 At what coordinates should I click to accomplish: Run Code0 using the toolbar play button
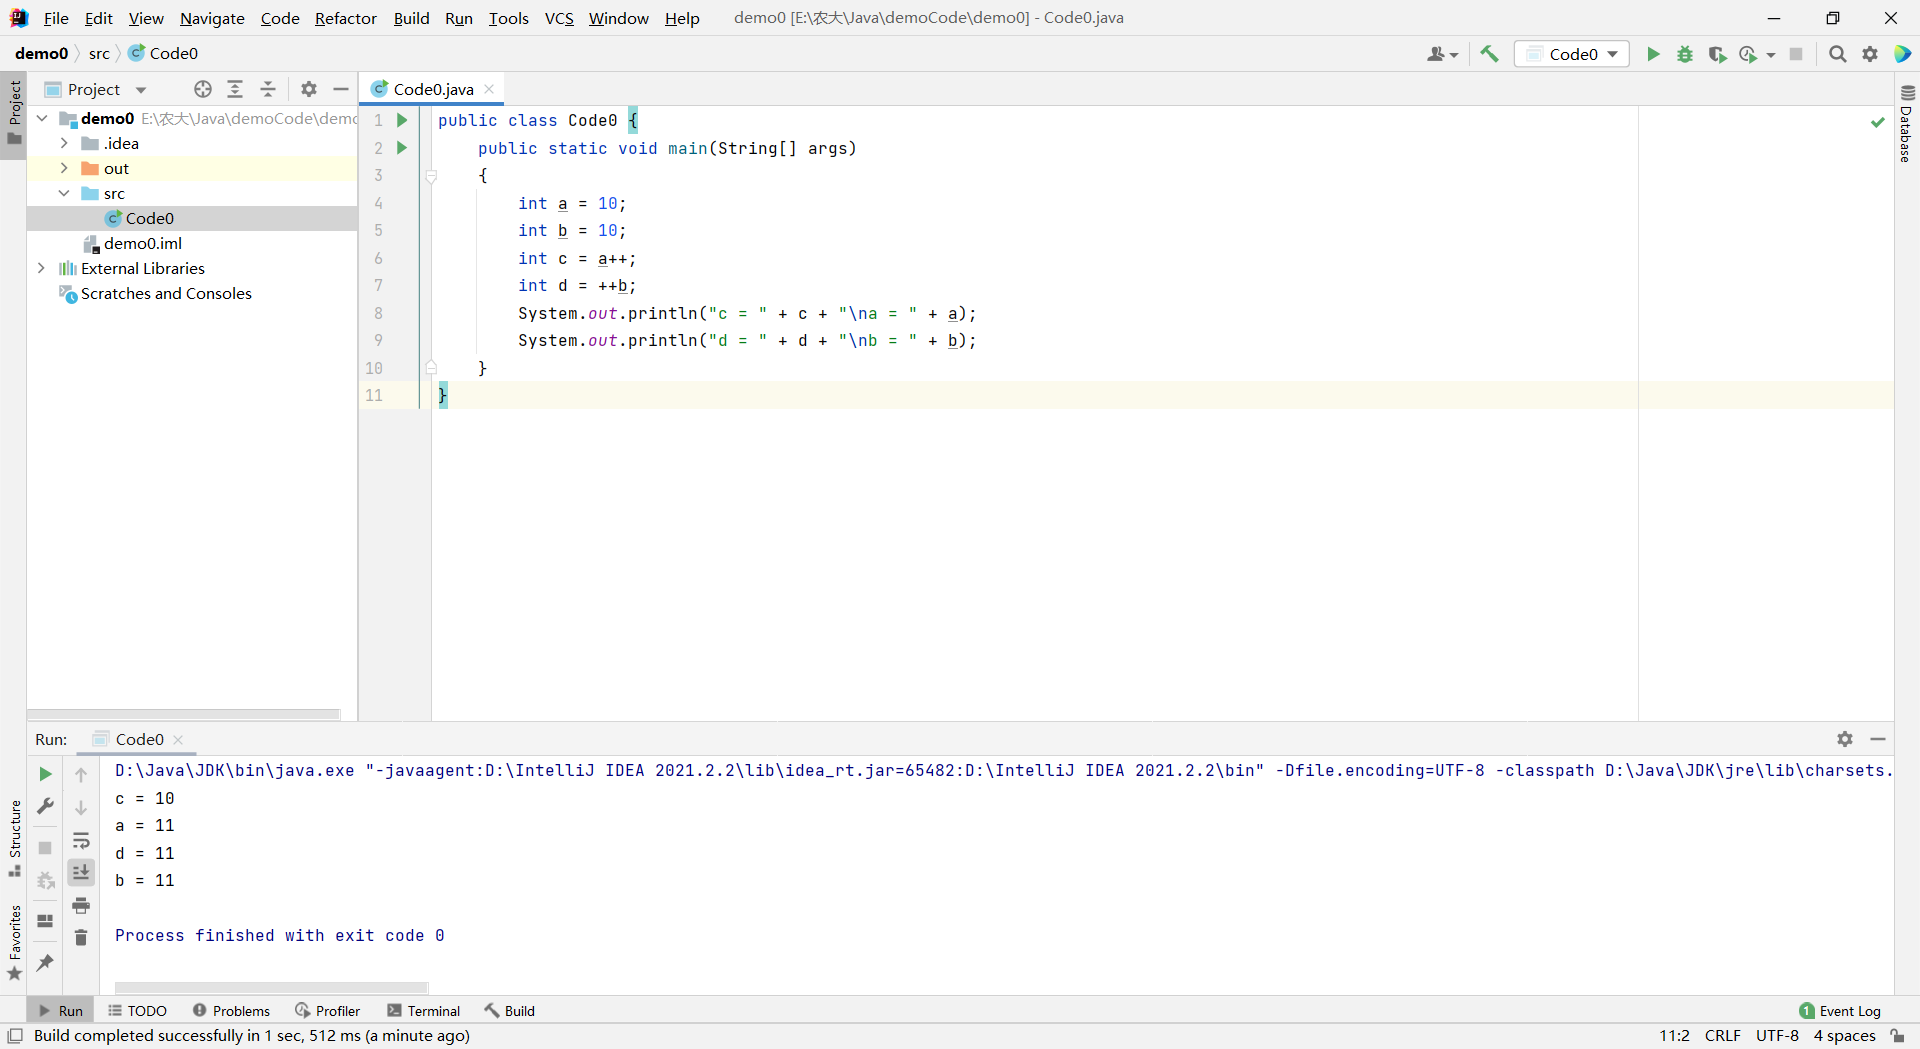coord(1653,54)
